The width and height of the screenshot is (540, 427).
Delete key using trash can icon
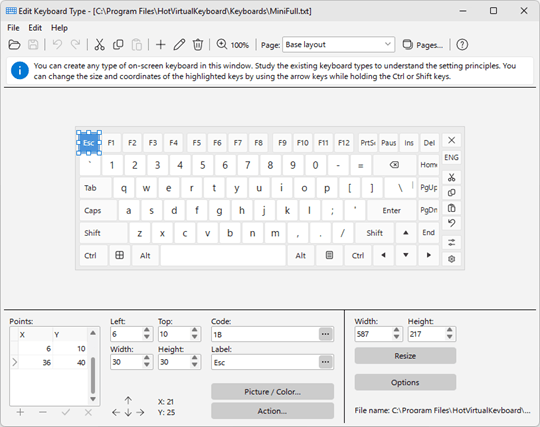198,45
